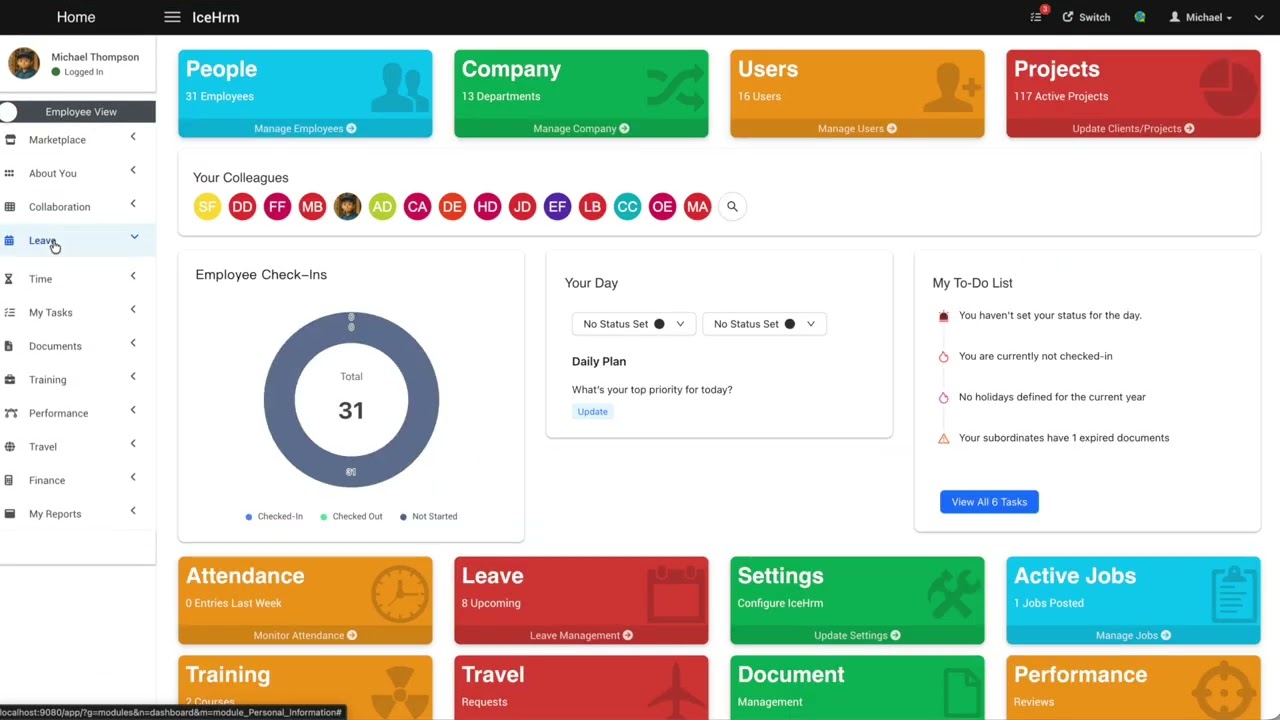This screenshot has width=1280, height=720.
Task: Select colleague avatar HD
Action: [x=487, y=207]
